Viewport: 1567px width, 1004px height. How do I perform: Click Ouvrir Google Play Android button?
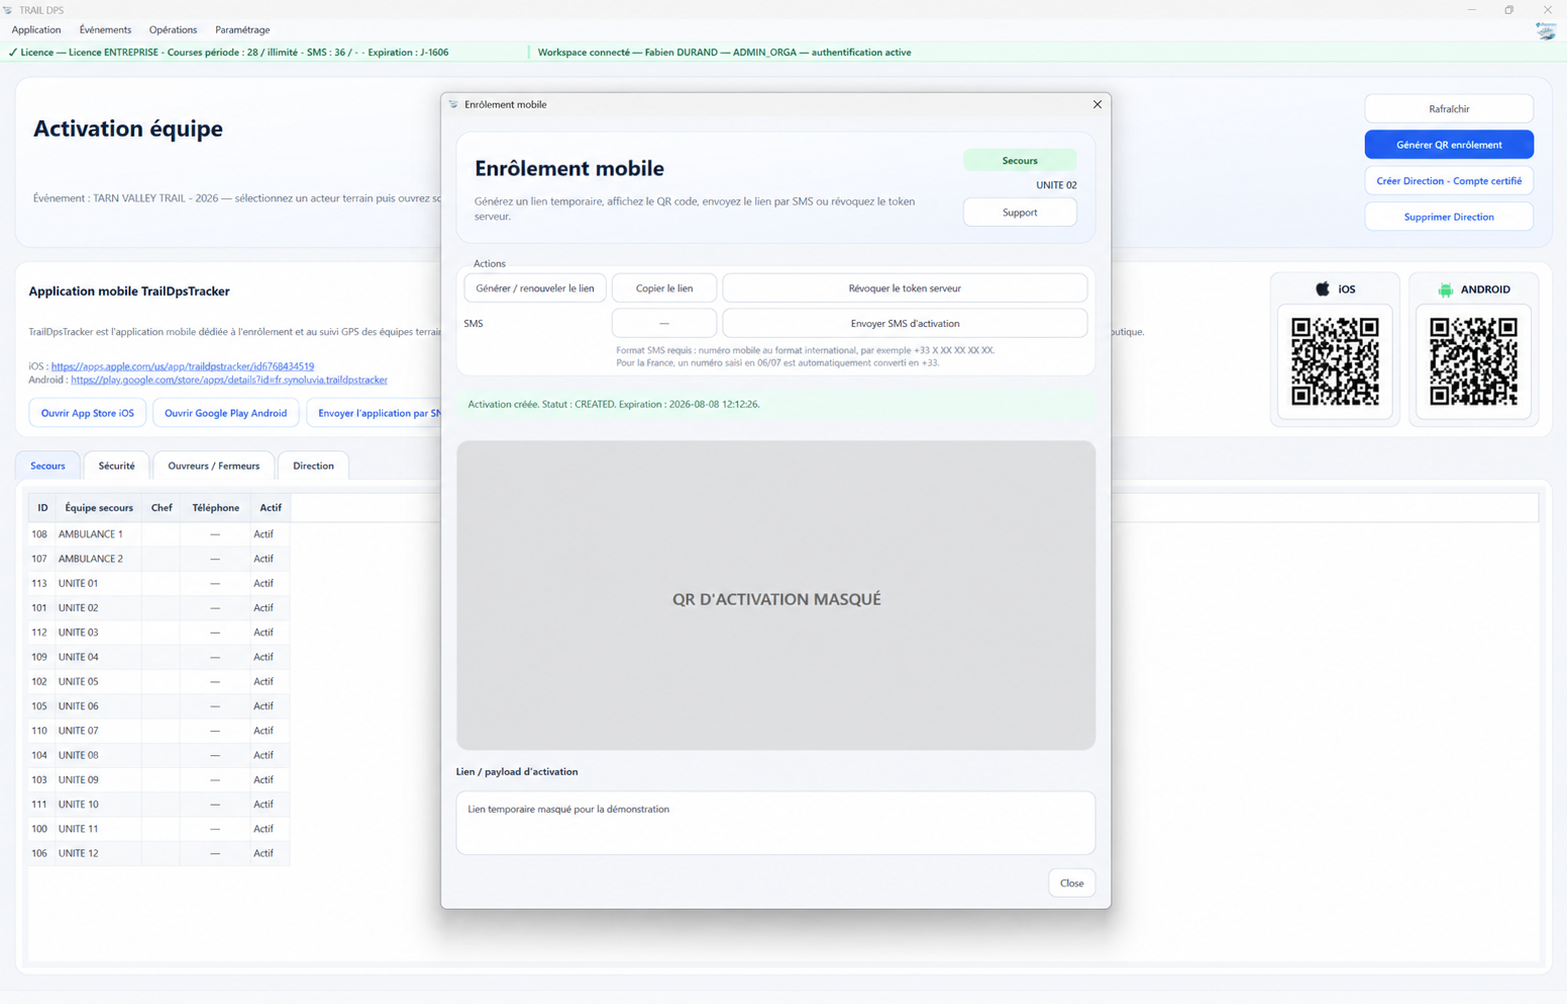pos(226,413)
